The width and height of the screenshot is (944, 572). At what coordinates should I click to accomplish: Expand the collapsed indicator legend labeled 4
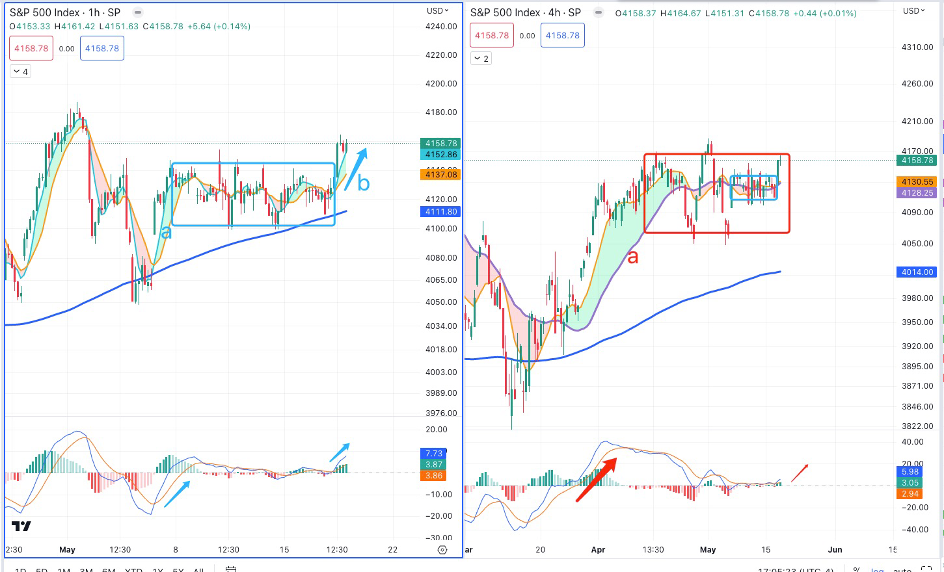click(20, 72)
